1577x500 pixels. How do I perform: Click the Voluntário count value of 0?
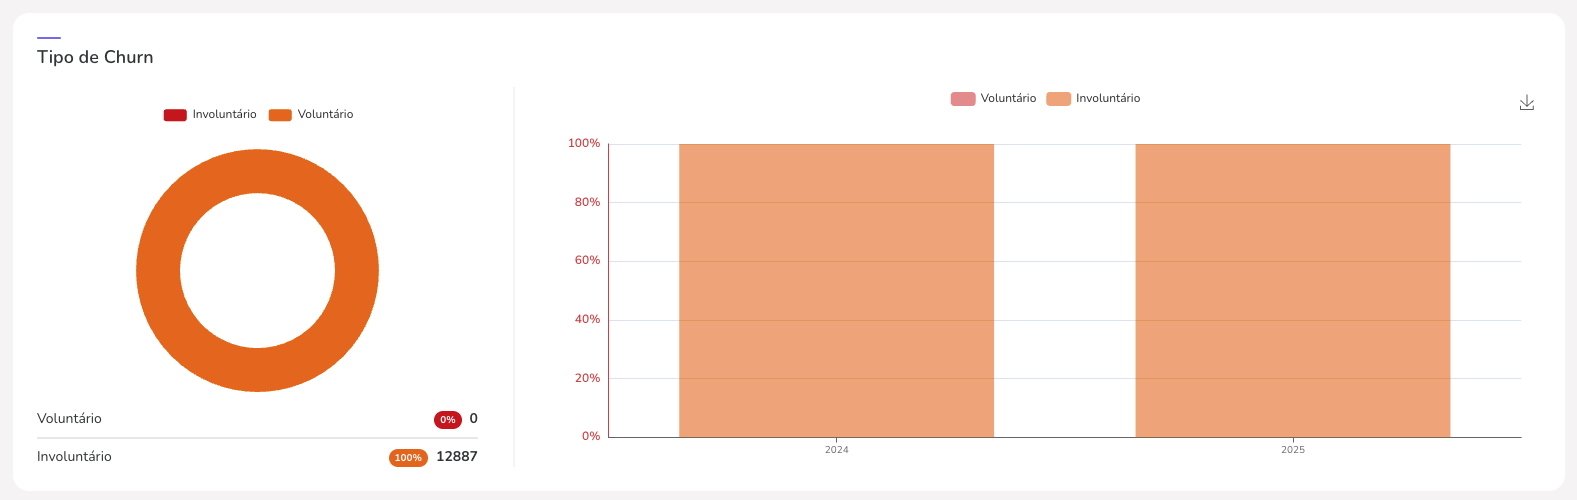pyautogui.click(x=473, y=419)
